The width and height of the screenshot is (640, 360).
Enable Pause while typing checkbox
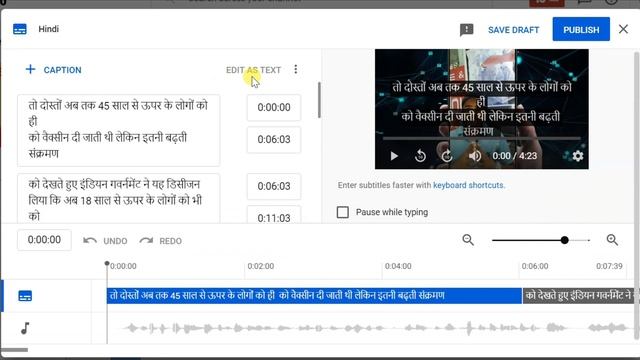pos(342,212)
